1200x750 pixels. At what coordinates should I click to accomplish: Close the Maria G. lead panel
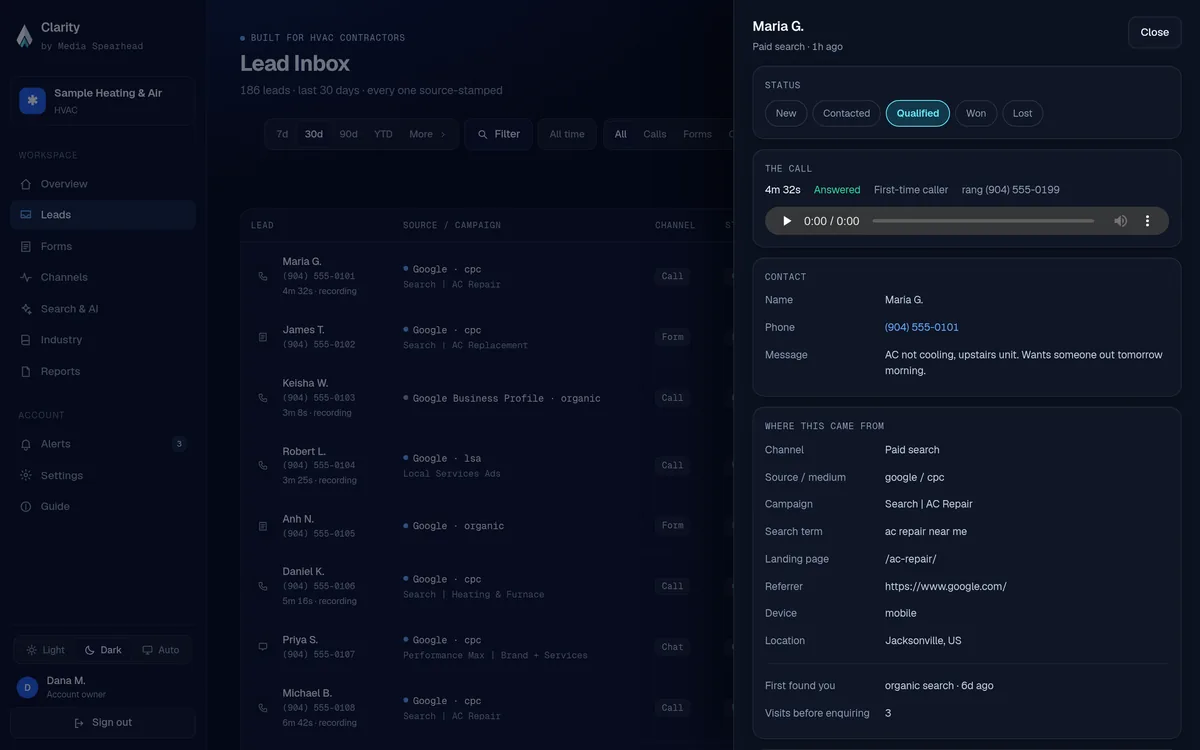[x=1155, y=32]
